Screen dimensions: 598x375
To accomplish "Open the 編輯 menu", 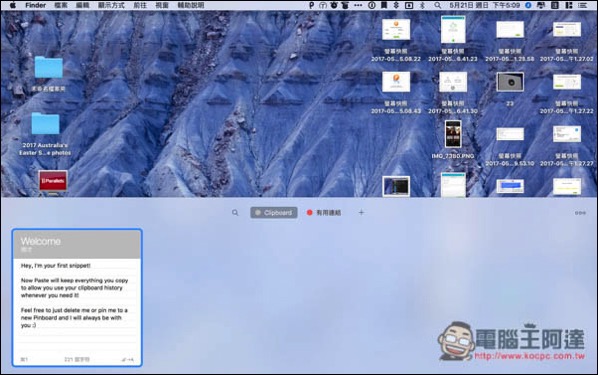I will pos(82,5).
